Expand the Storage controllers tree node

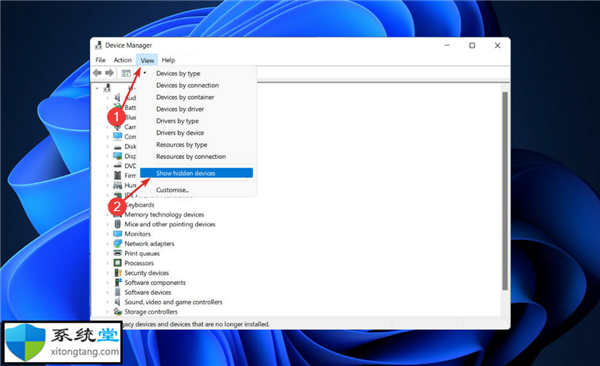point(108,312)
